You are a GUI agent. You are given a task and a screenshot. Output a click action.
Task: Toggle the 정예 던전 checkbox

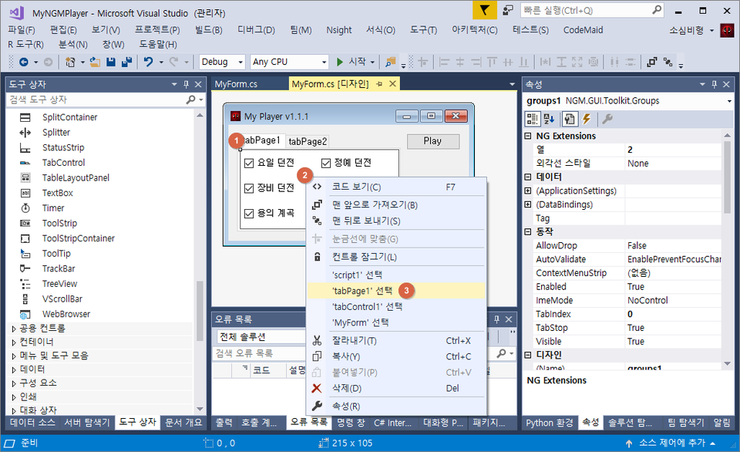(326, 163)
